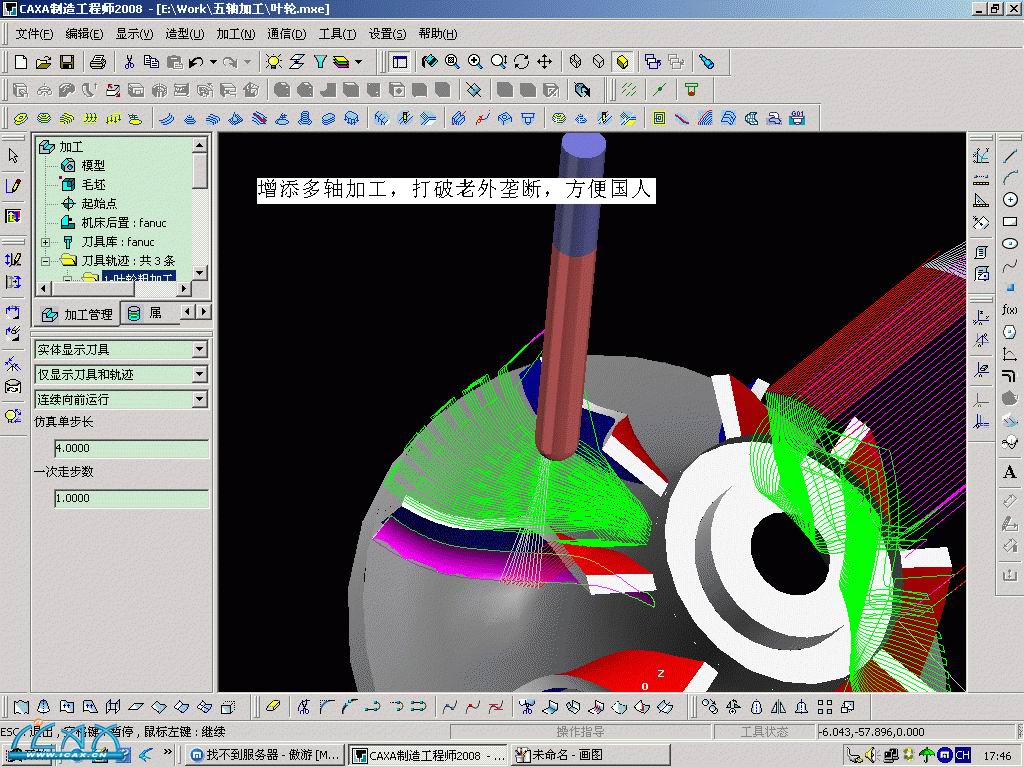This screenshot has height=768, width=1024.
Task: Click the text 'A' tool in right toolbar
Action: coord(1010,472)
